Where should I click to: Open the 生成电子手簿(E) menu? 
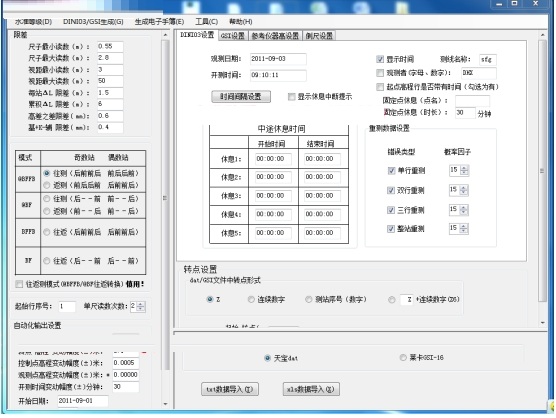pyautogui.click(x=159, y=22)
